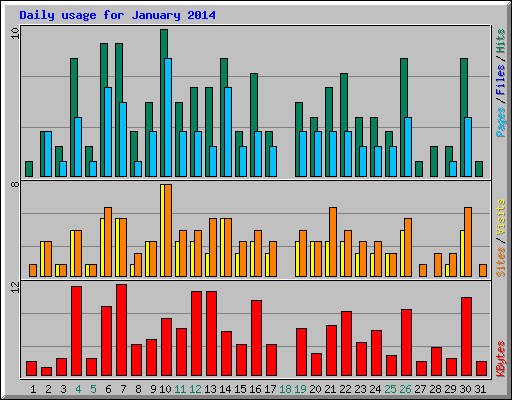Viewport: 512px width, 400px height.
Task: Click the 'Visits' legend label
Action: [x=500, y=217]
